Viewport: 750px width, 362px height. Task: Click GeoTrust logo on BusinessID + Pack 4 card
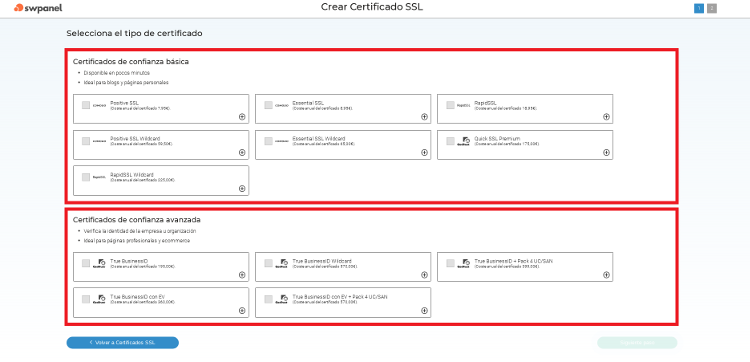tap(463, 263)
